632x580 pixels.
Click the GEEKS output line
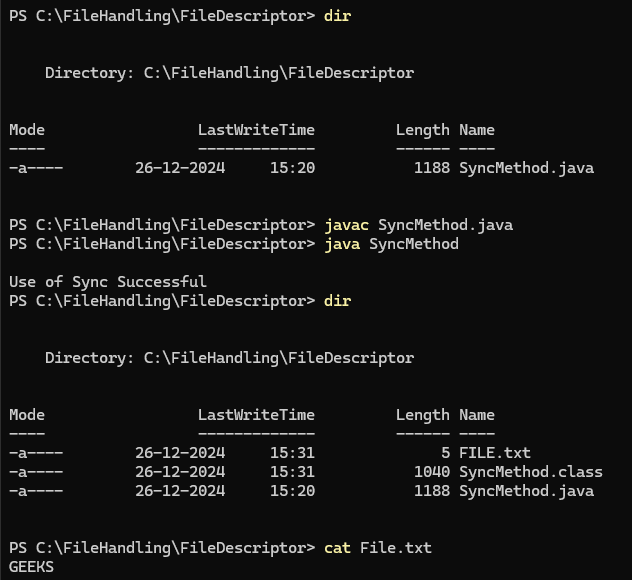[x=31, y=567]
